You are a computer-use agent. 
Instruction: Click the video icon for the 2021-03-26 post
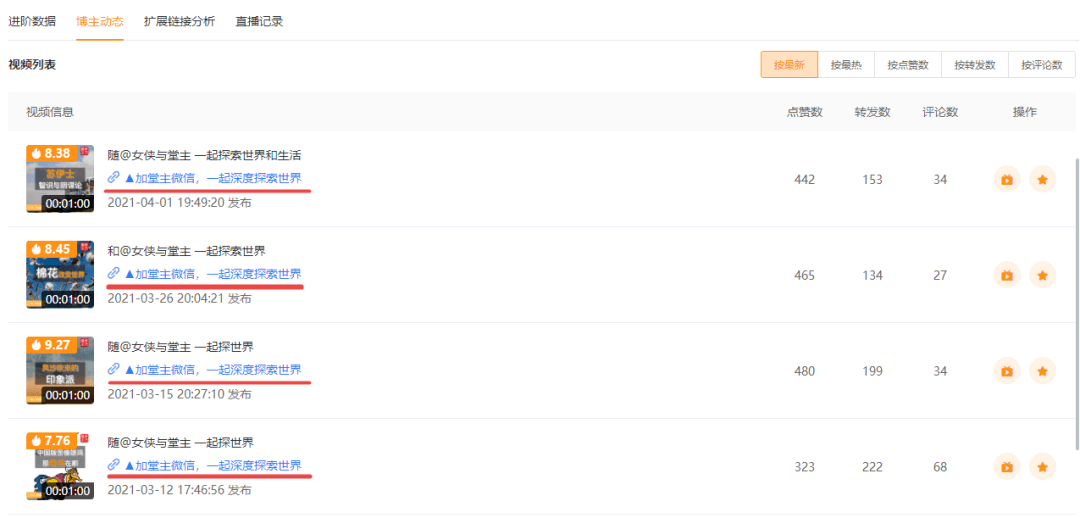[1007, 275]
